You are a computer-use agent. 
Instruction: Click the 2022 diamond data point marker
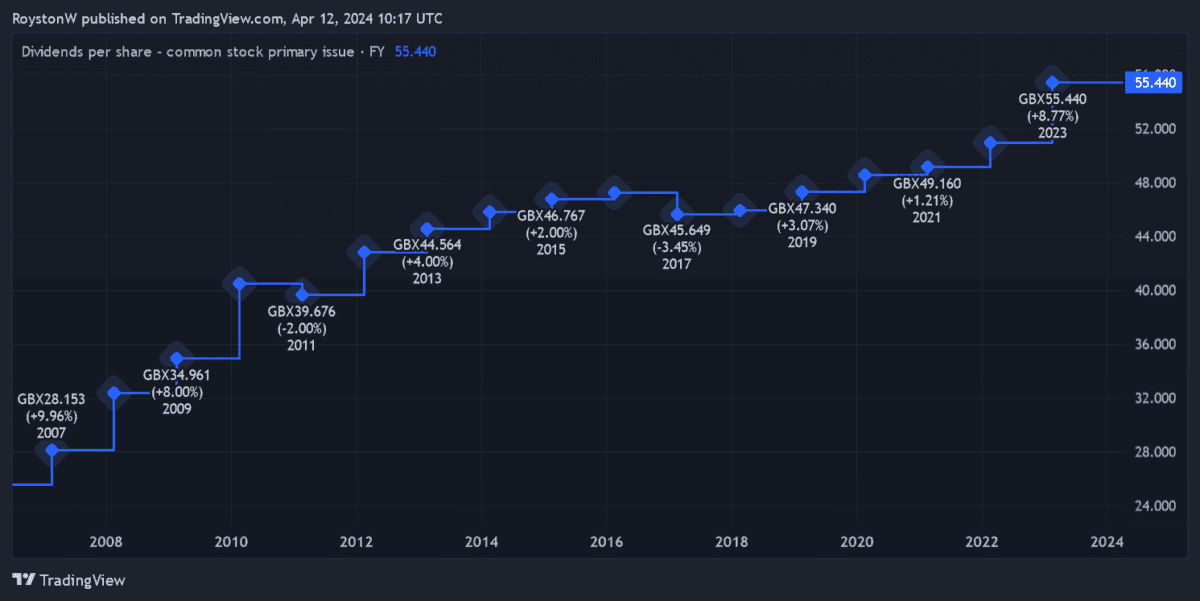tap(990, 143)
